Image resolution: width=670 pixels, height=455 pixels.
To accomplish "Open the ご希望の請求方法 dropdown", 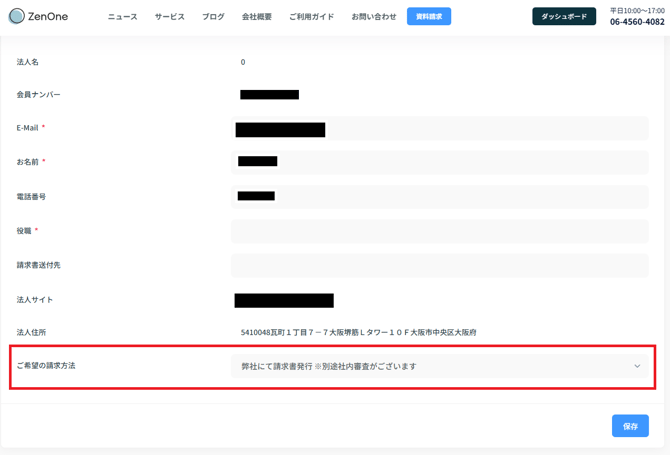I will 440,366.
